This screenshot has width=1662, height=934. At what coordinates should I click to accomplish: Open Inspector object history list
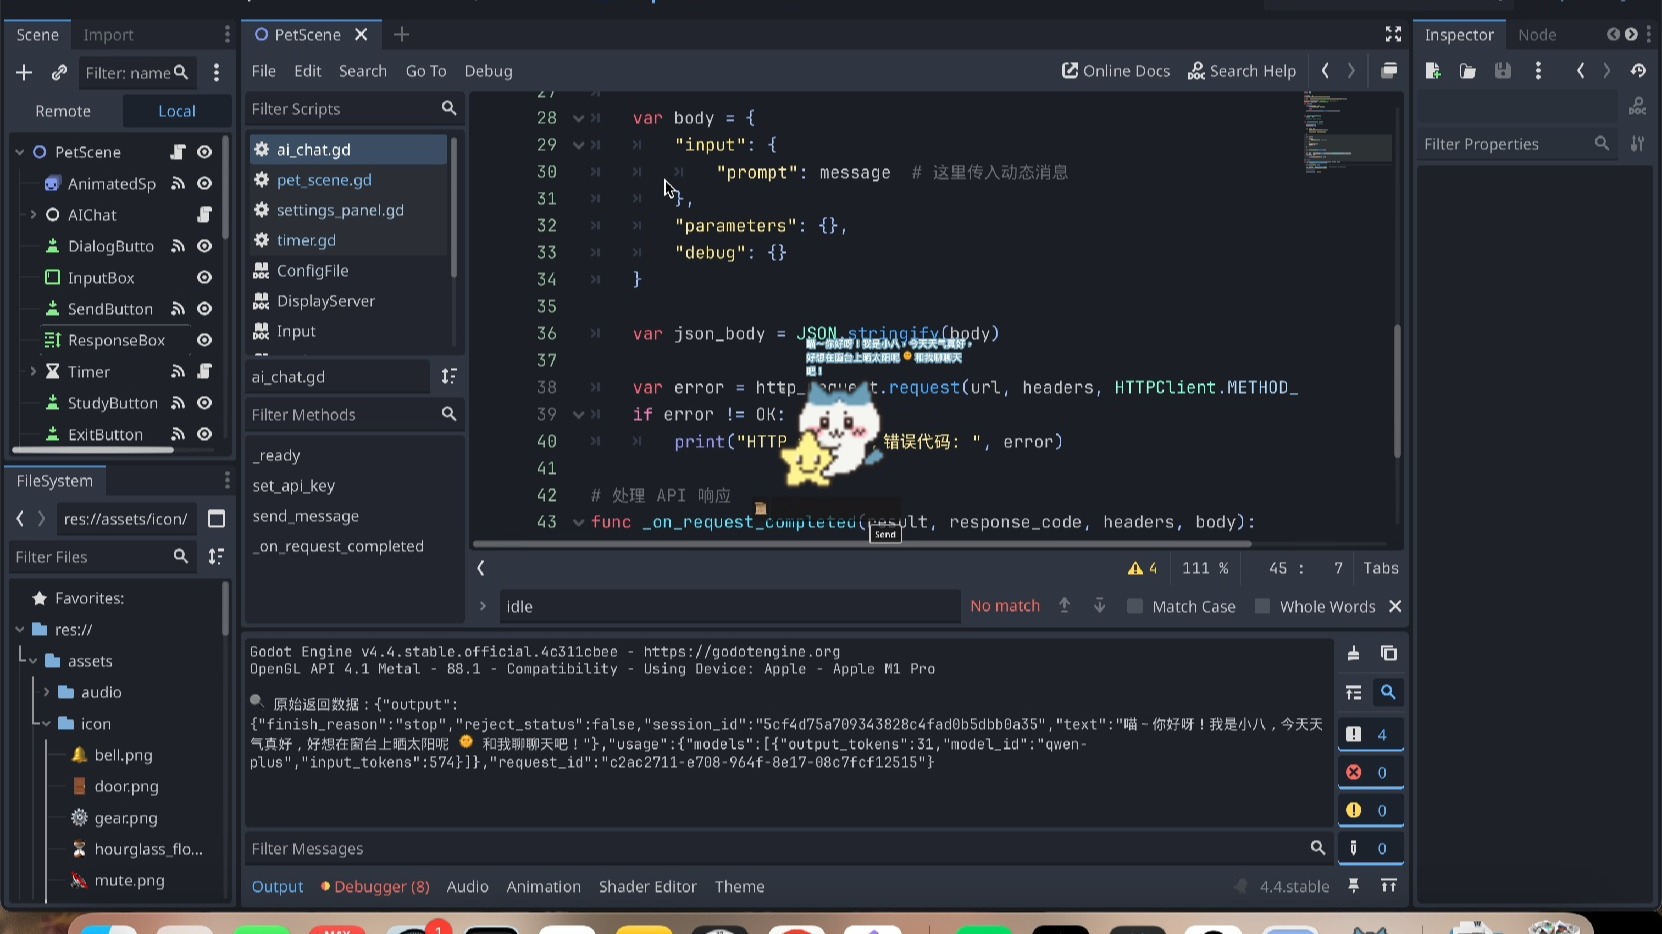click(x=1638, y=71)
